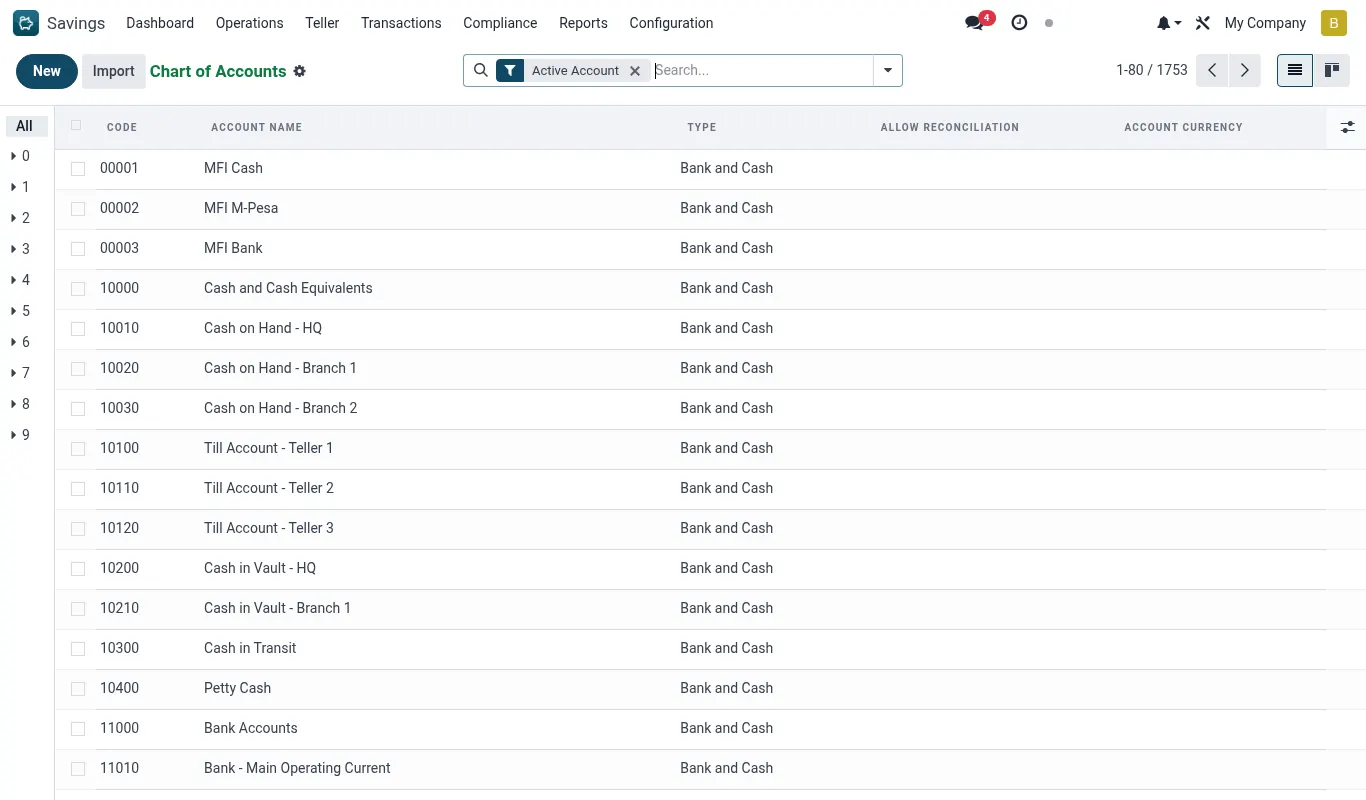
Task: Click the gear icon beside Chart of Accounts
Action: click(x=299, y=71)
